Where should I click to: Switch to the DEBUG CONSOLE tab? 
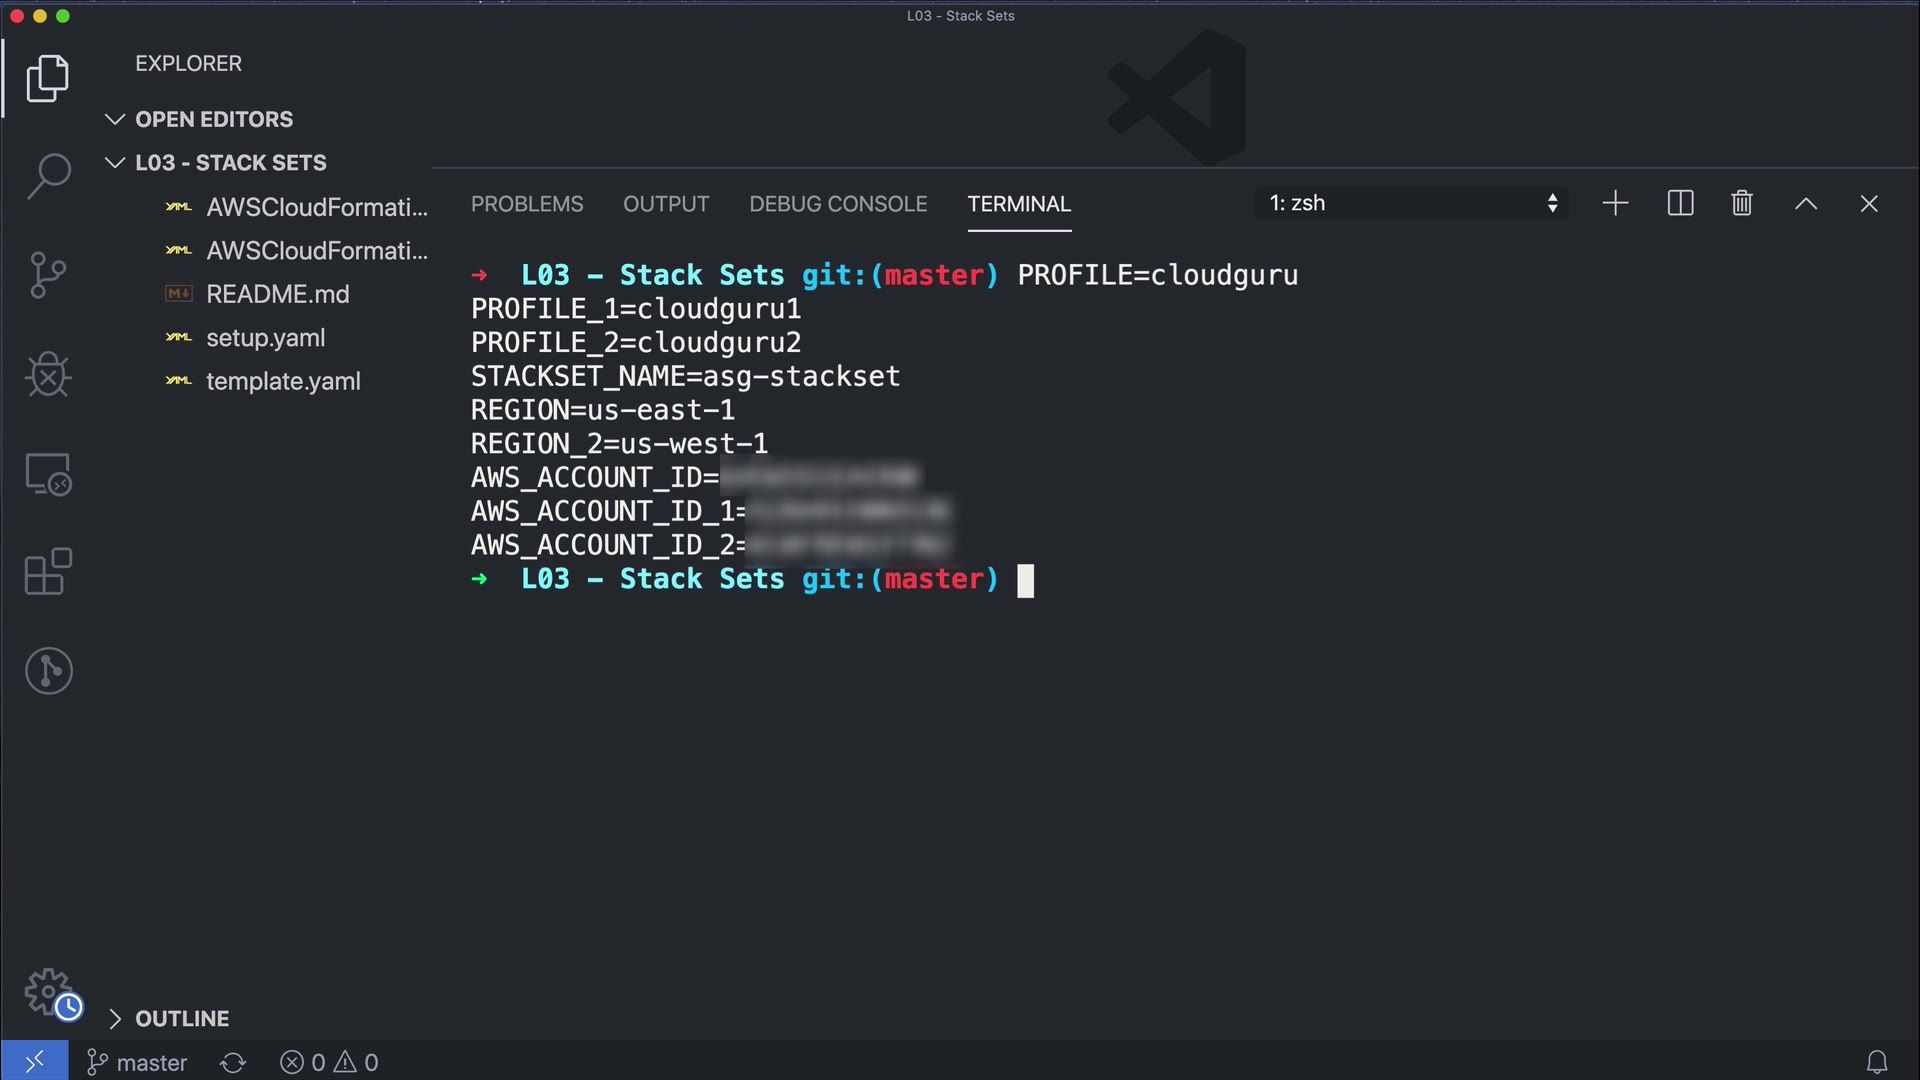pos(838,204)
